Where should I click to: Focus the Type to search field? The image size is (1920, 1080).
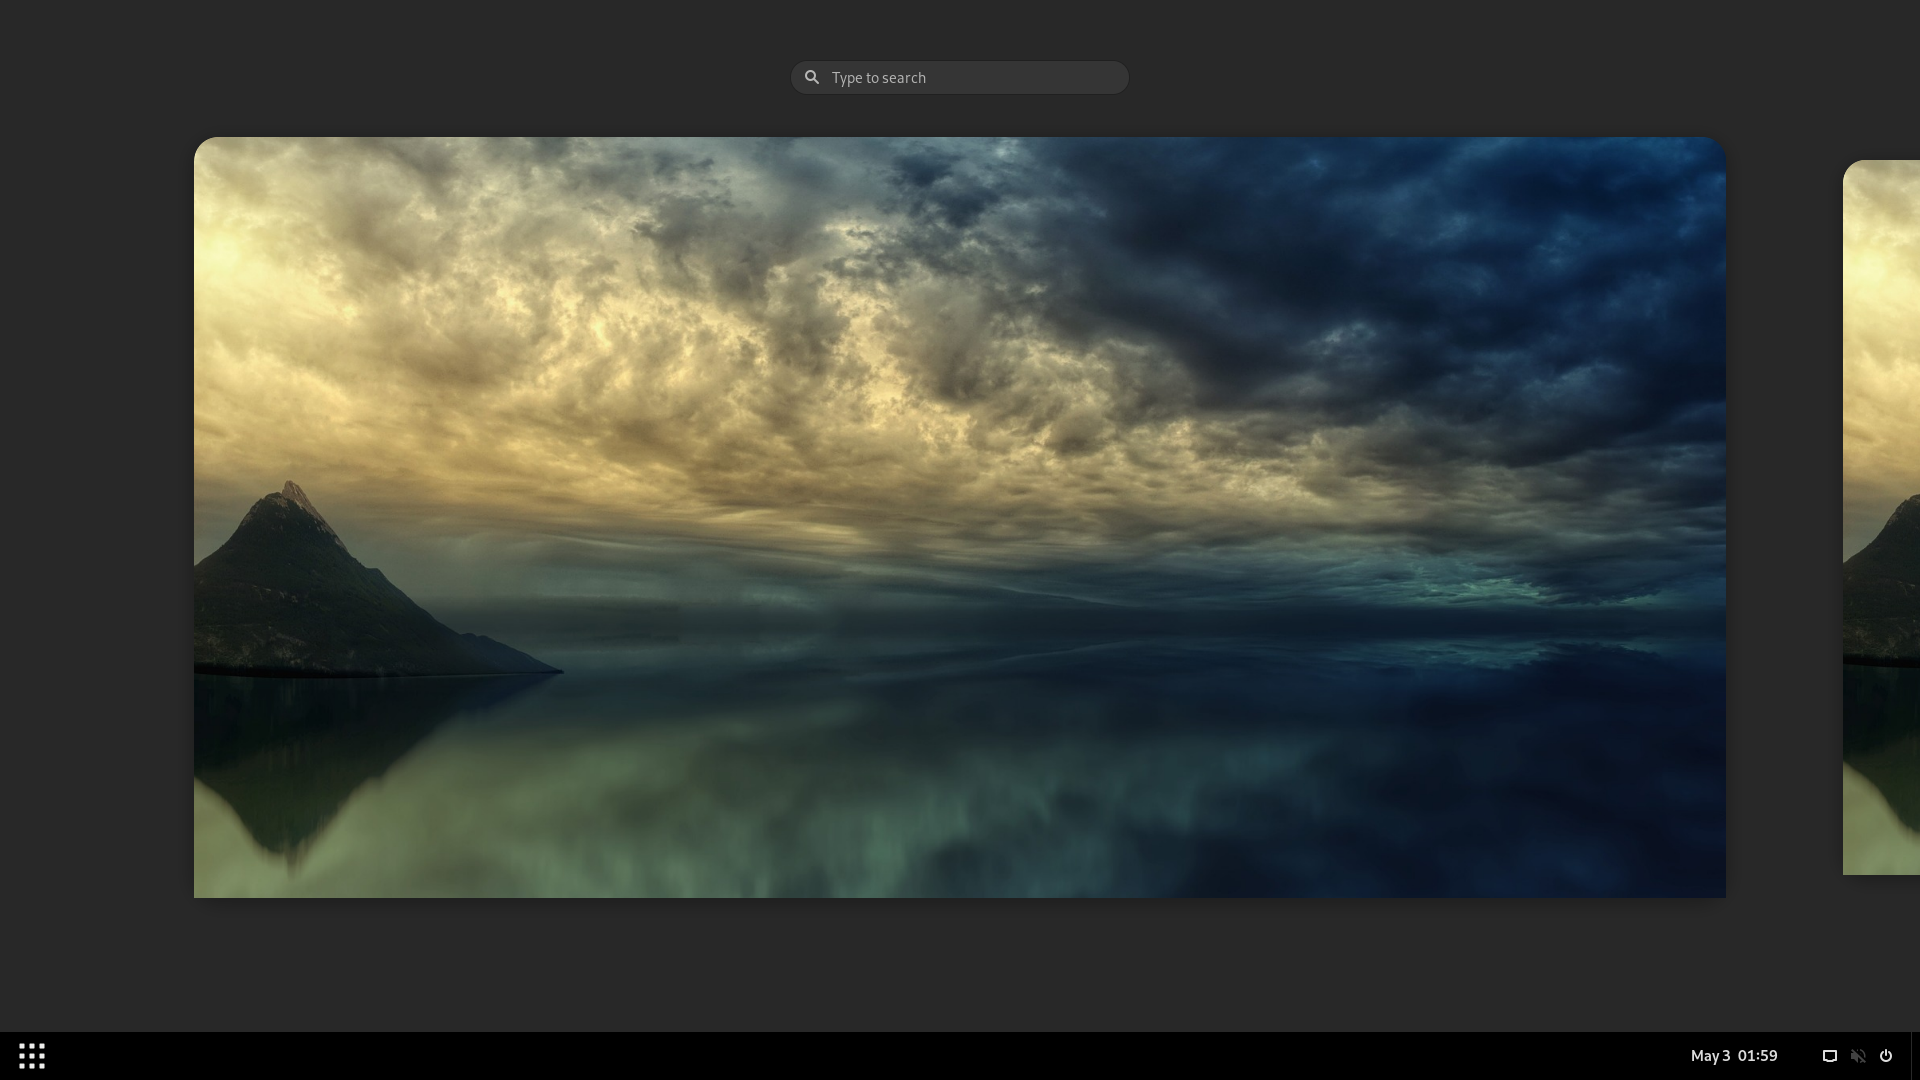960,78
